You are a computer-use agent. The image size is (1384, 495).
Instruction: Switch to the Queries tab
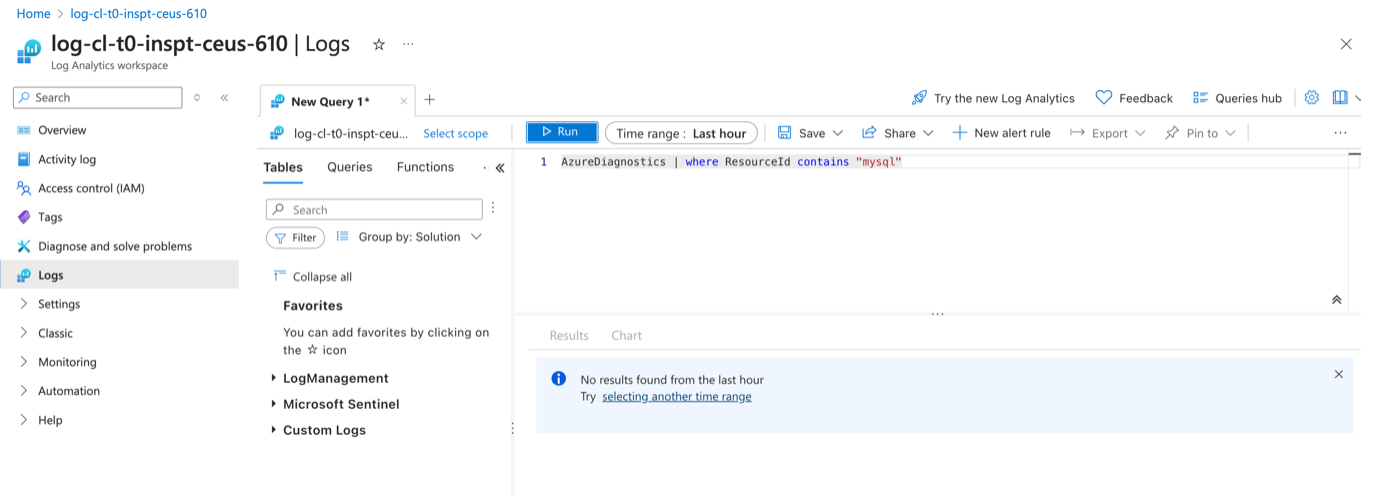349,167
